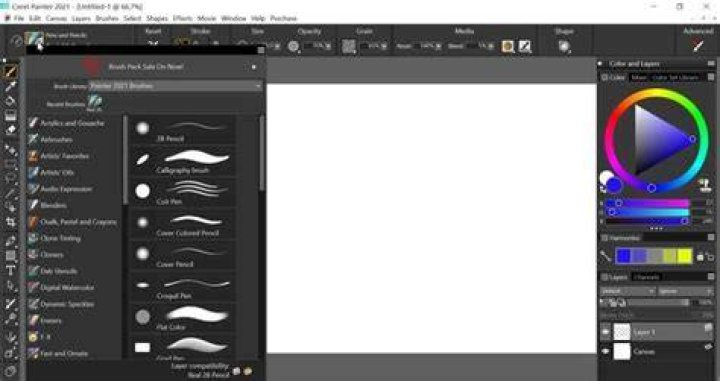
Task: Click the main blue color swatch
Action: [x=614, y=185]
